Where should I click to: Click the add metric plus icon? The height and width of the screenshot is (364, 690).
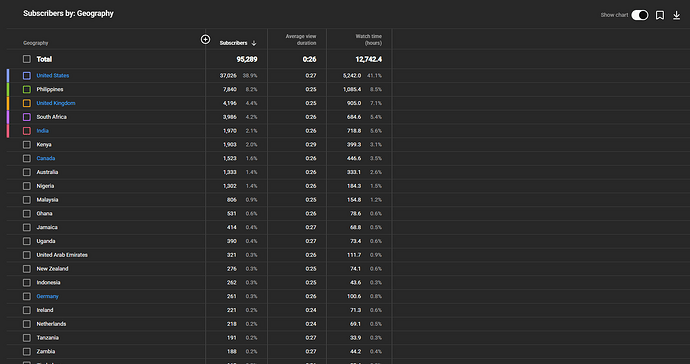(x=205, y=40)
